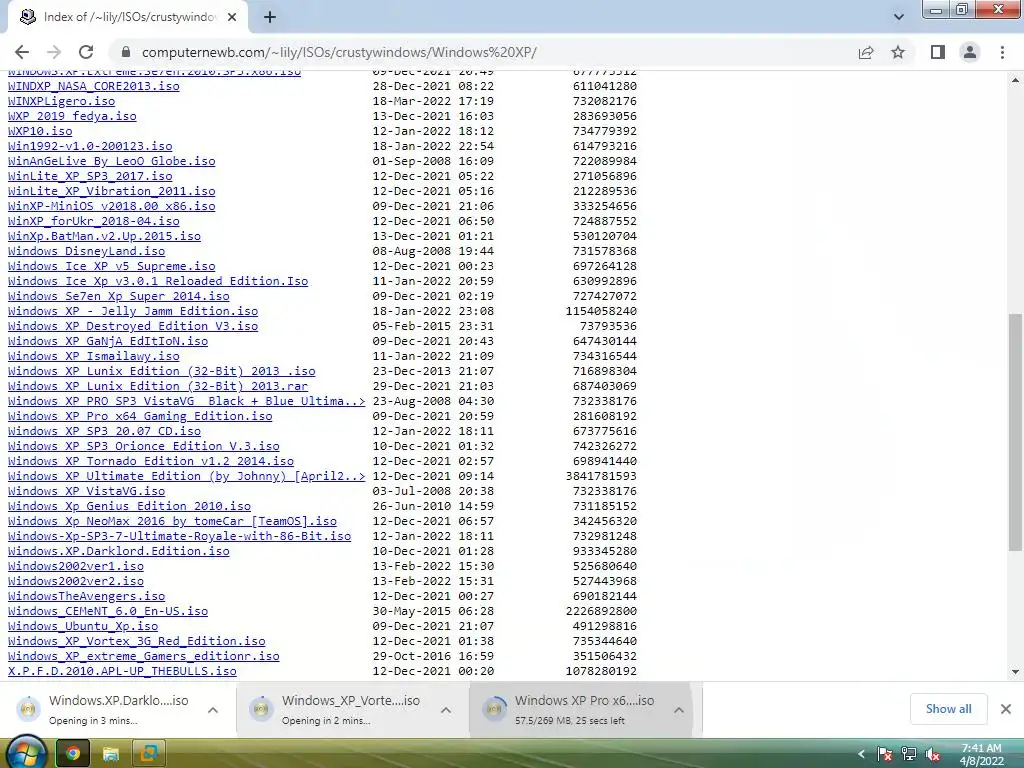The height and width of the screenshot is (768, 1024).
Task: Open WINDXP_NASA_CORE2013.iso link
Action: pos(93,86)
